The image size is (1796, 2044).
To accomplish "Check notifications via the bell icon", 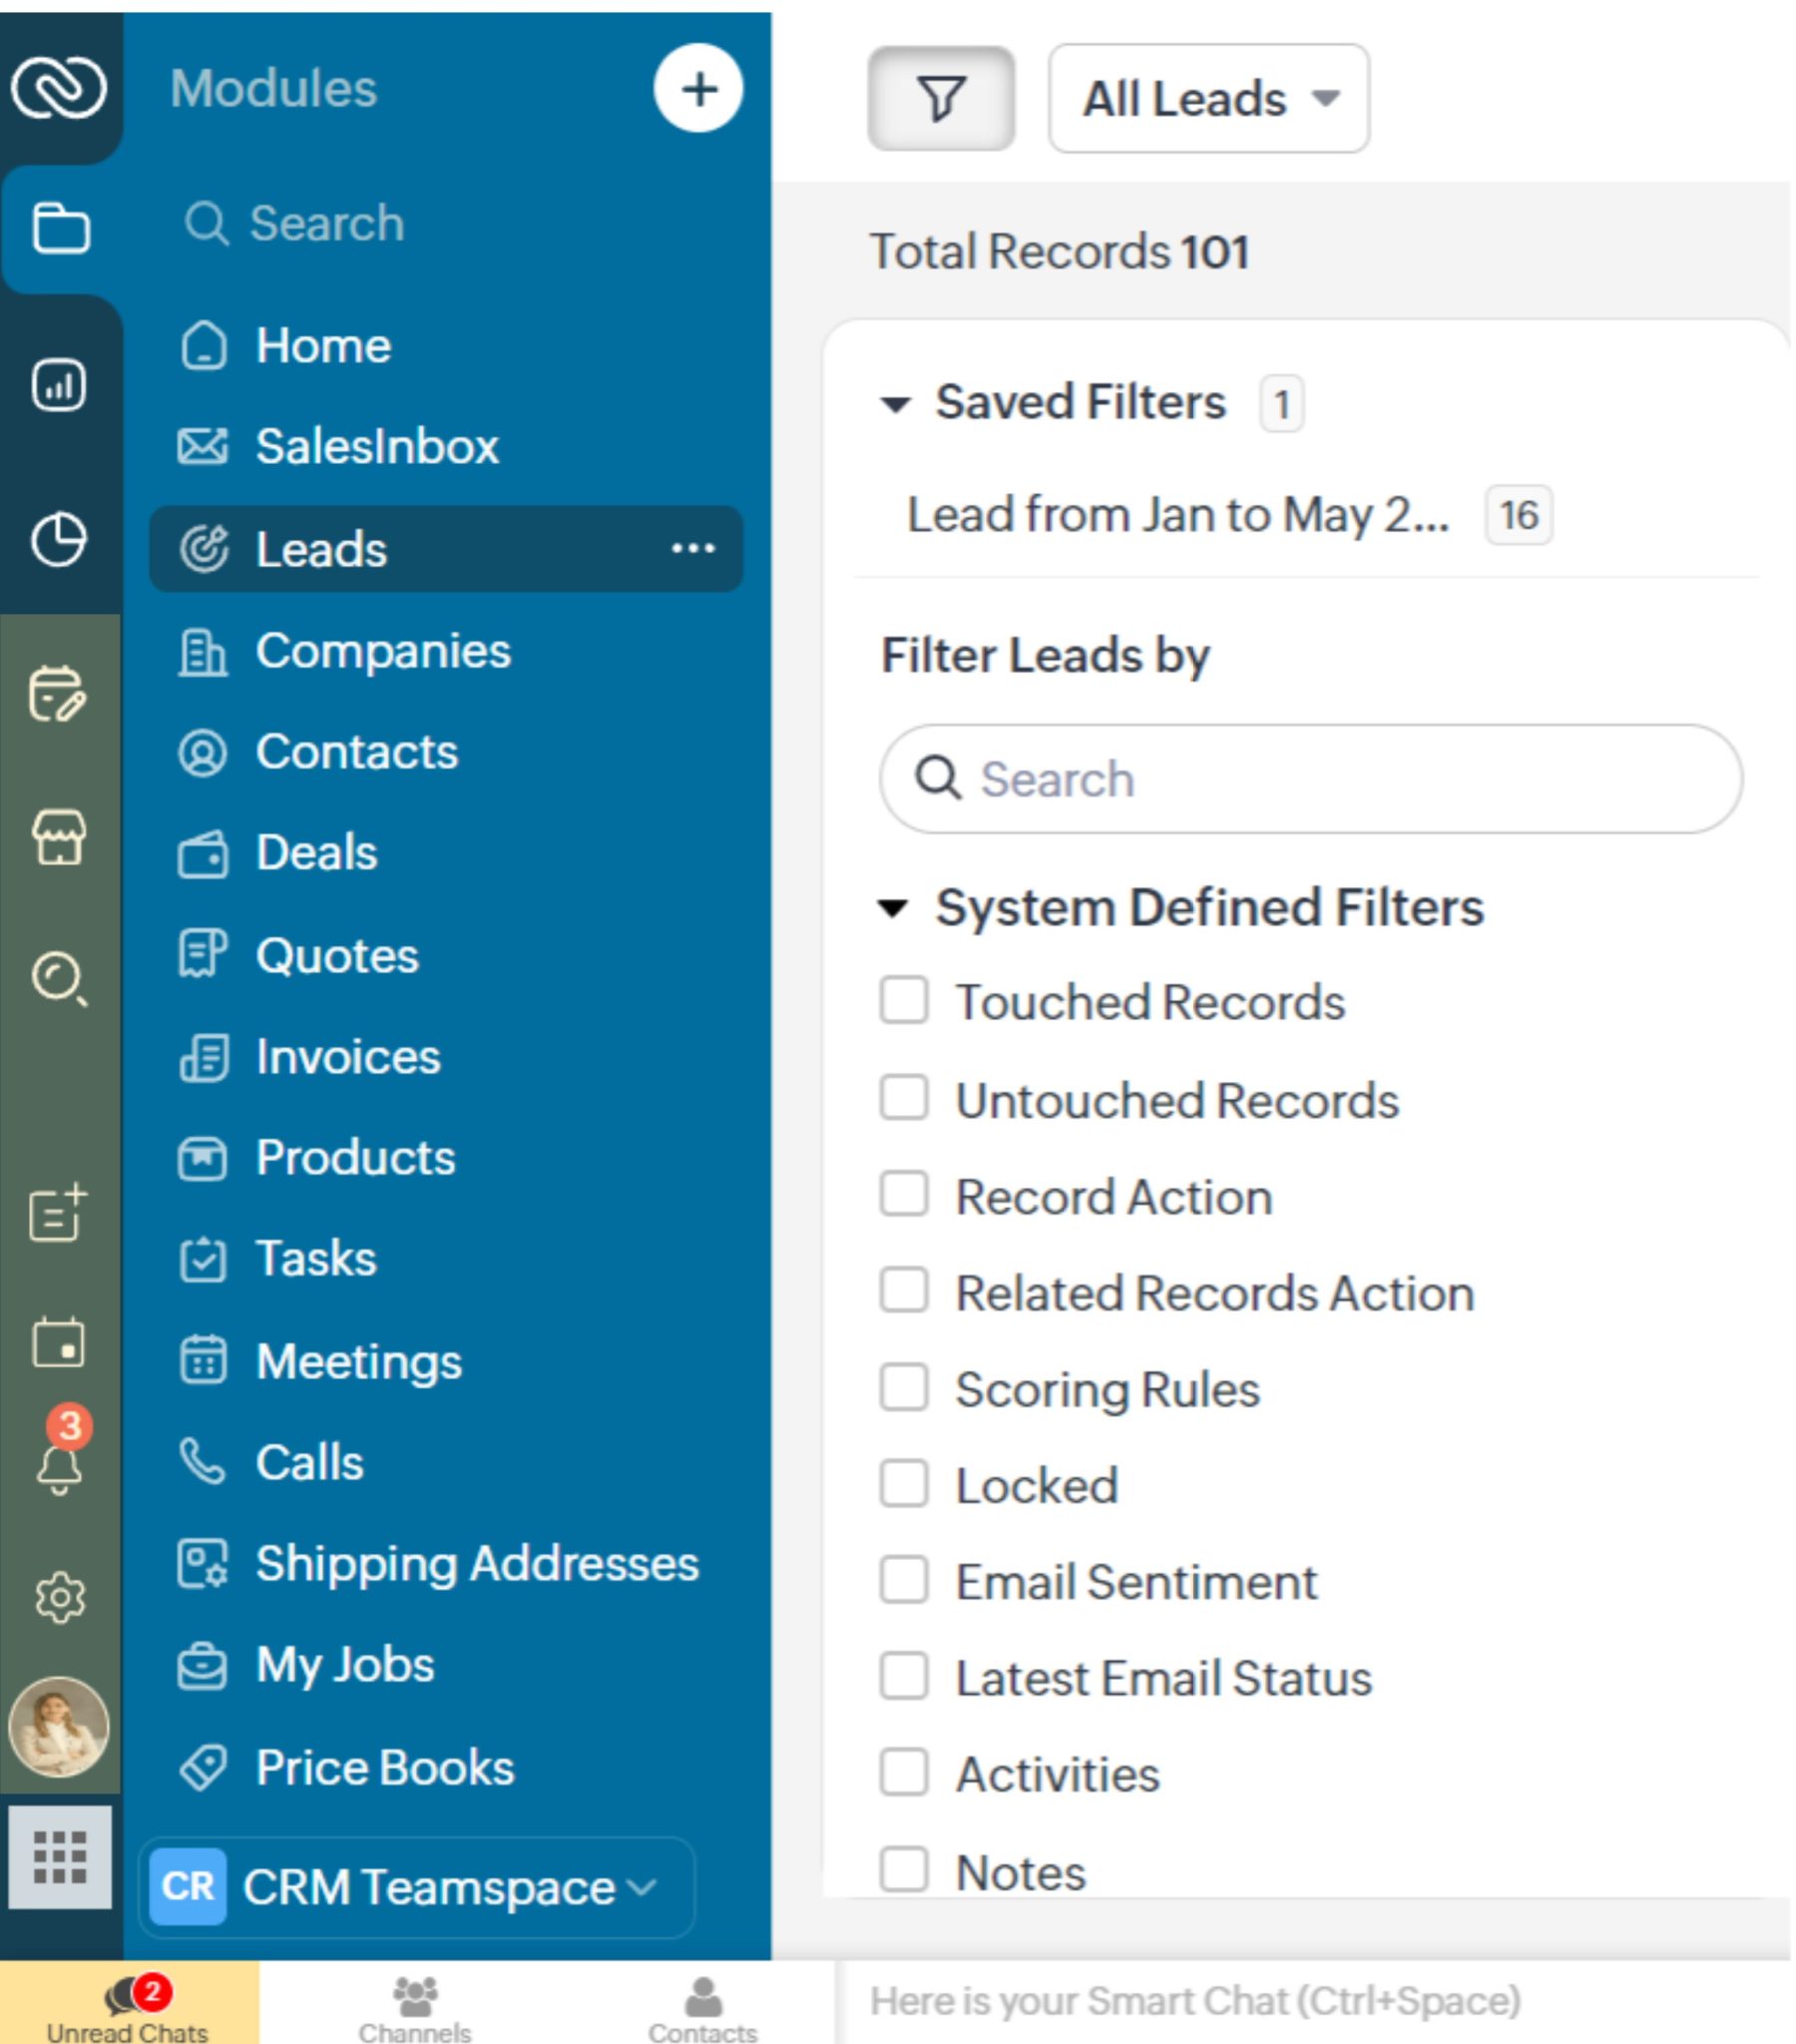I will tap(57, 1470).
